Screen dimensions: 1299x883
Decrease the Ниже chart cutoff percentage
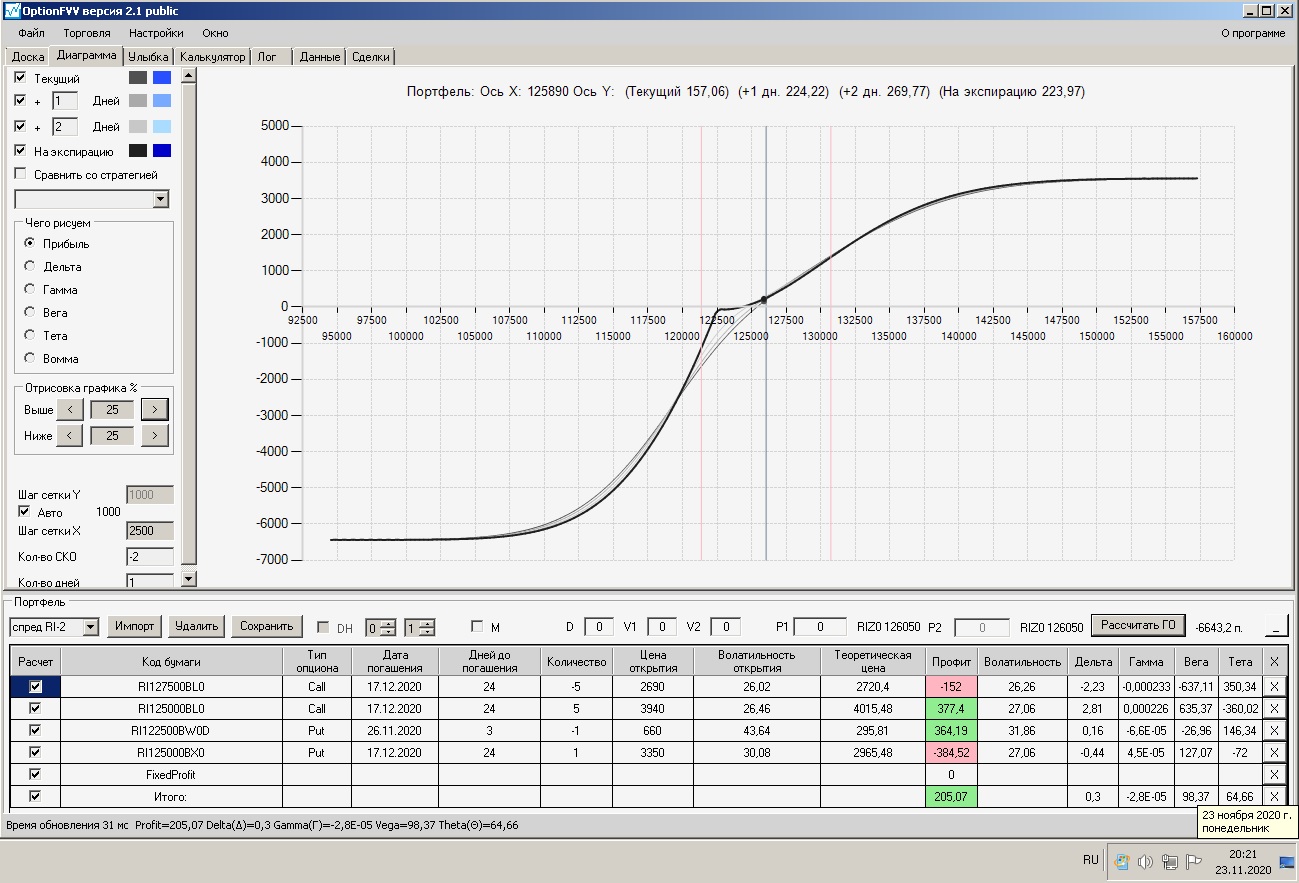70,435
